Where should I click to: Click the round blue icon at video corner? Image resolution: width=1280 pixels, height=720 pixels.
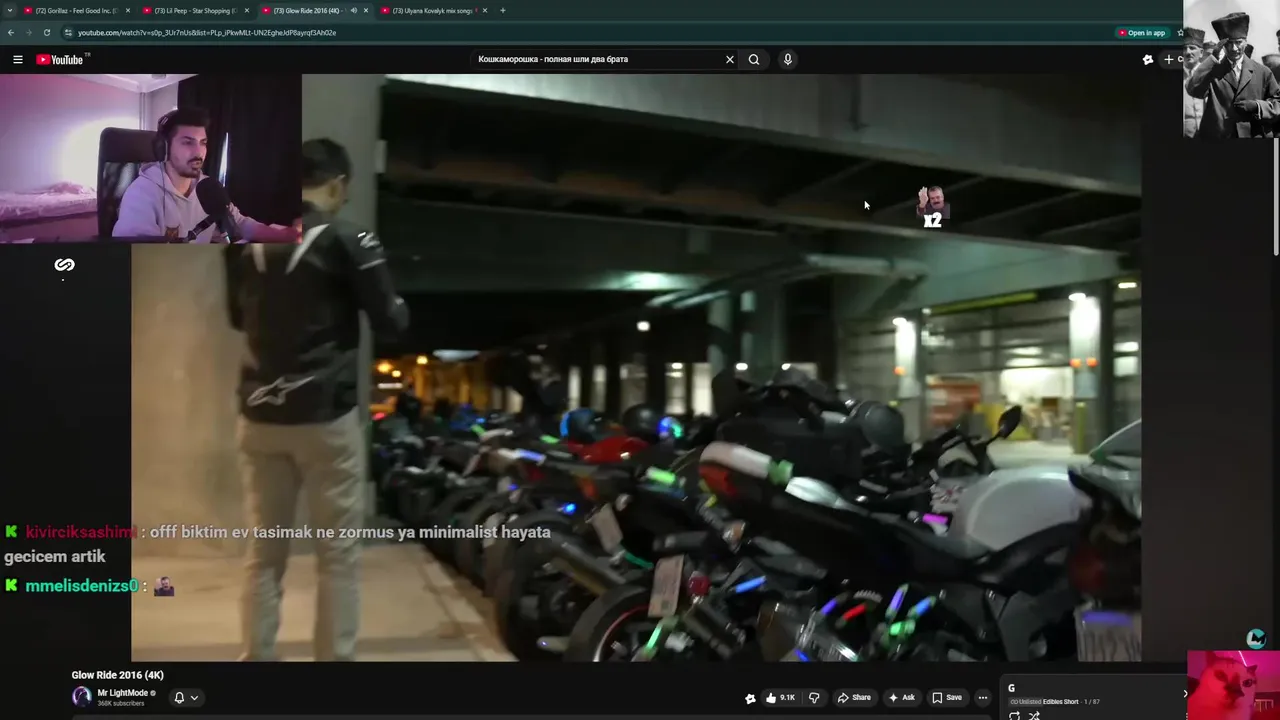(x=1256, y=639)
